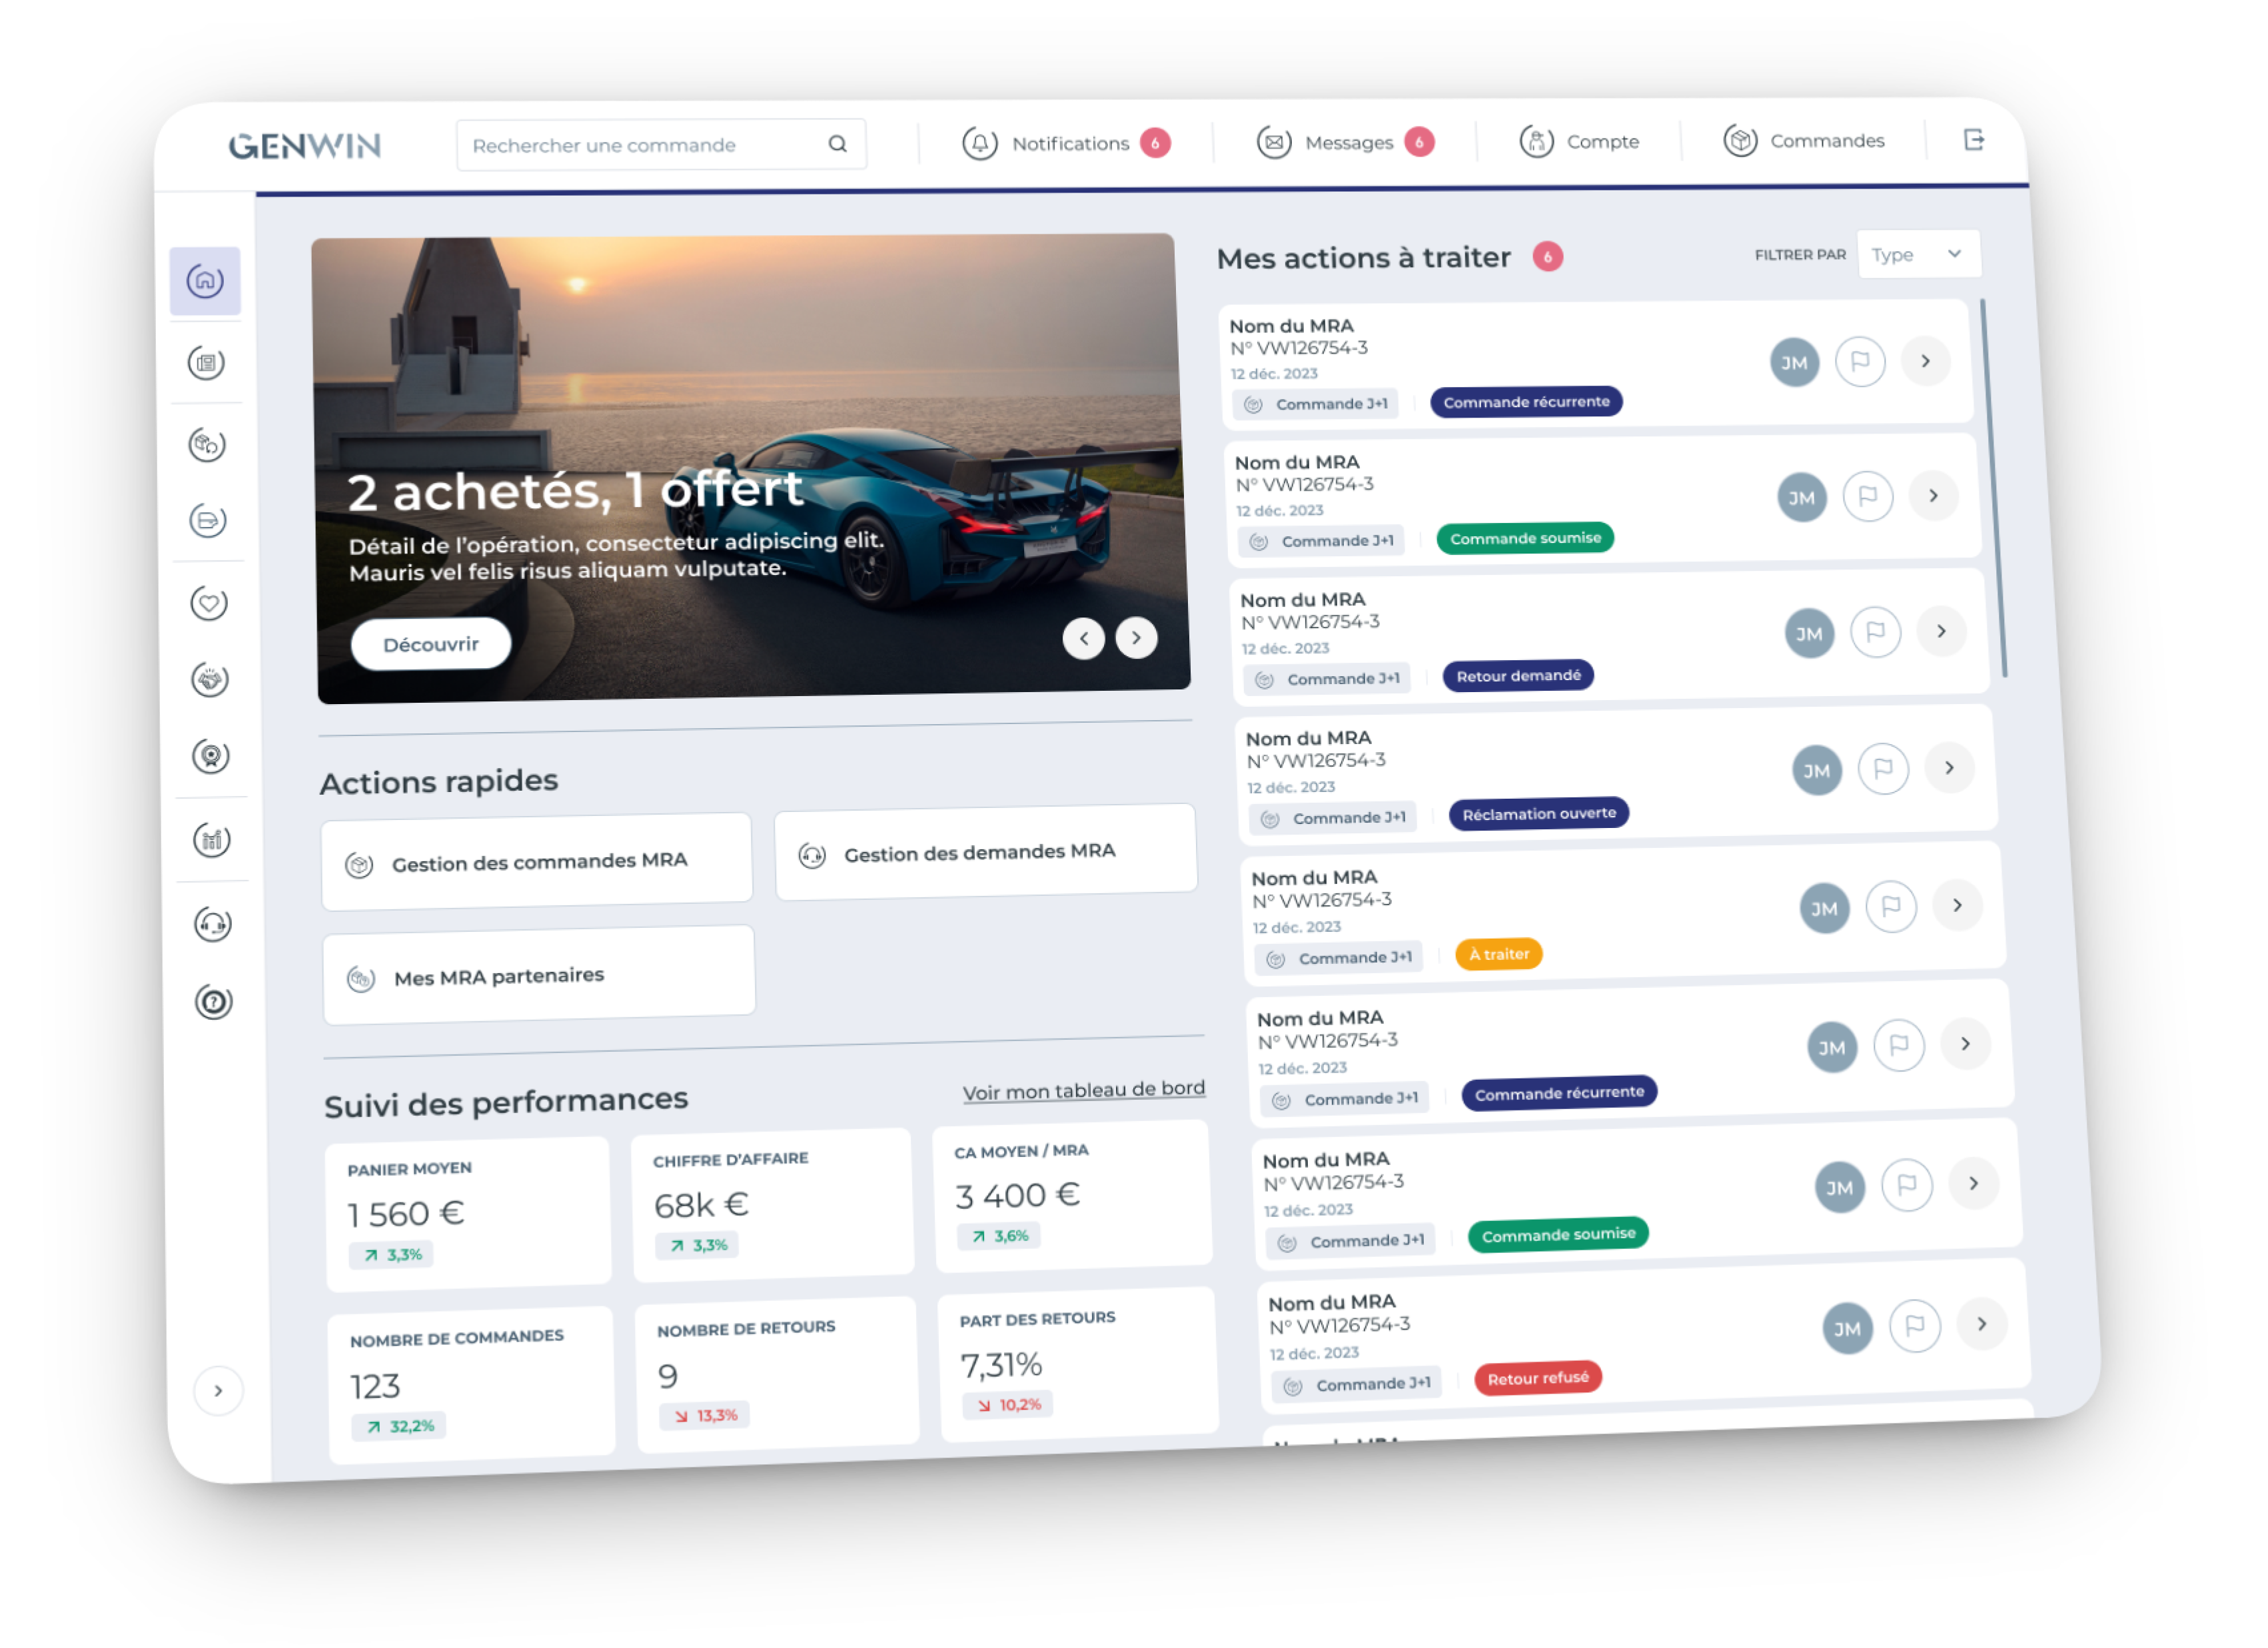Click the 10,2% trend chip
Image resolution: width=2268 pixels, height=1648 pixels.
coord(1008,1405)
